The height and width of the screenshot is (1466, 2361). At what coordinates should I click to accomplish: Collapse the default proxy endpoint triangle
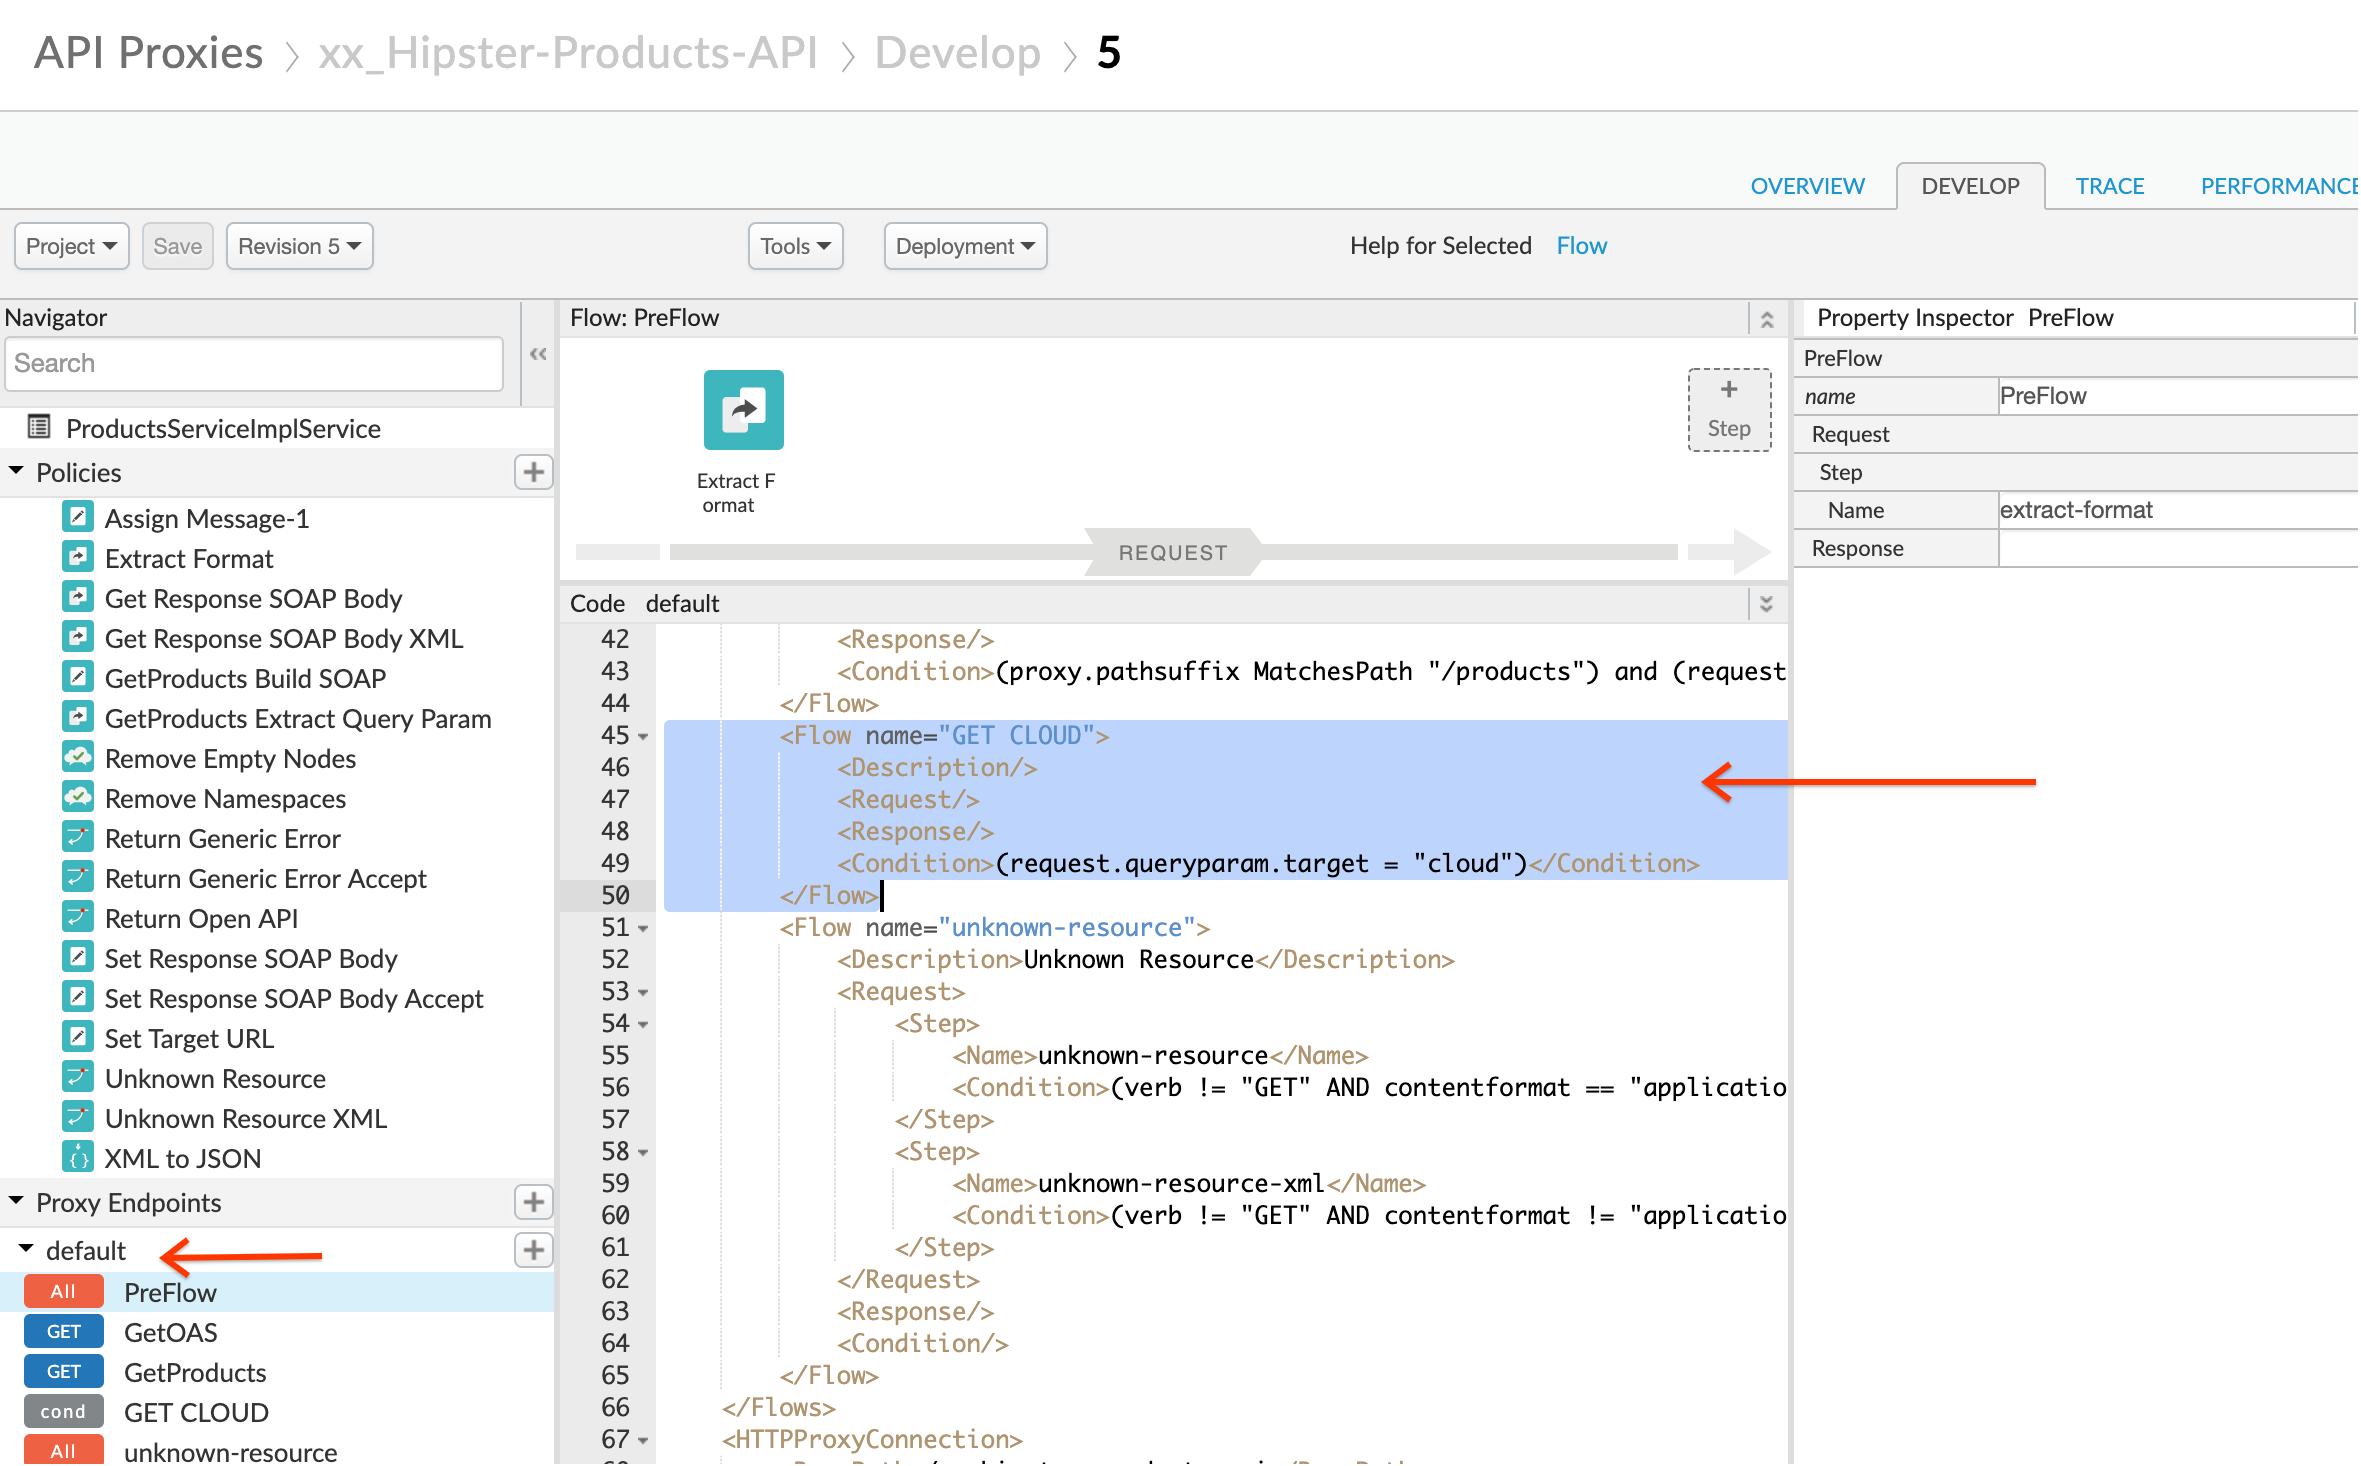26,1249
